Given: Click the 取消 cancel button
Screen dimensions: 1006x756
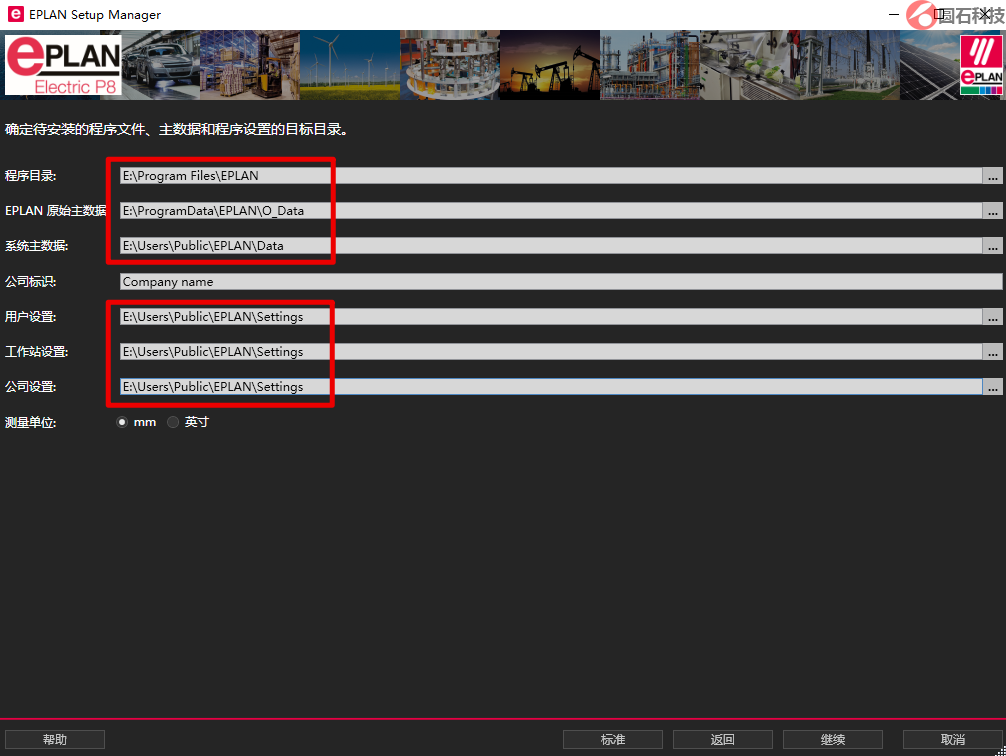Looking at the screenshot, I should pyautogui.click(x=953, y=739).
